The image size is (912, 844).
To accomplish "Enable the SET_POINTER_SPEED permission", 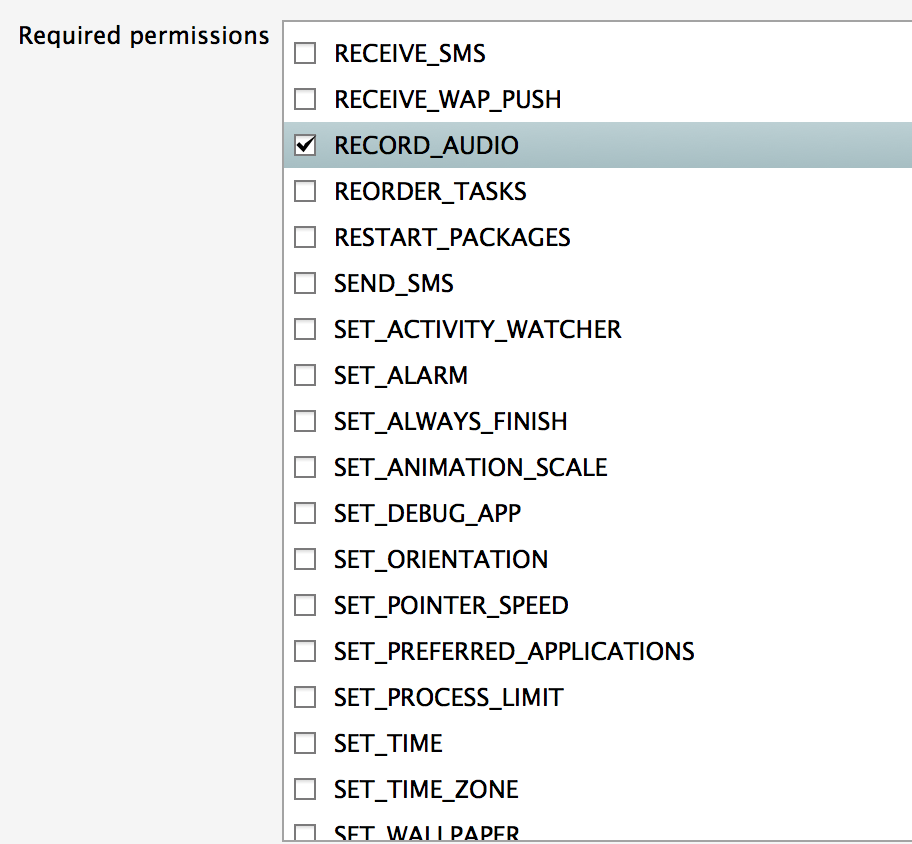I will click(305, 605).
